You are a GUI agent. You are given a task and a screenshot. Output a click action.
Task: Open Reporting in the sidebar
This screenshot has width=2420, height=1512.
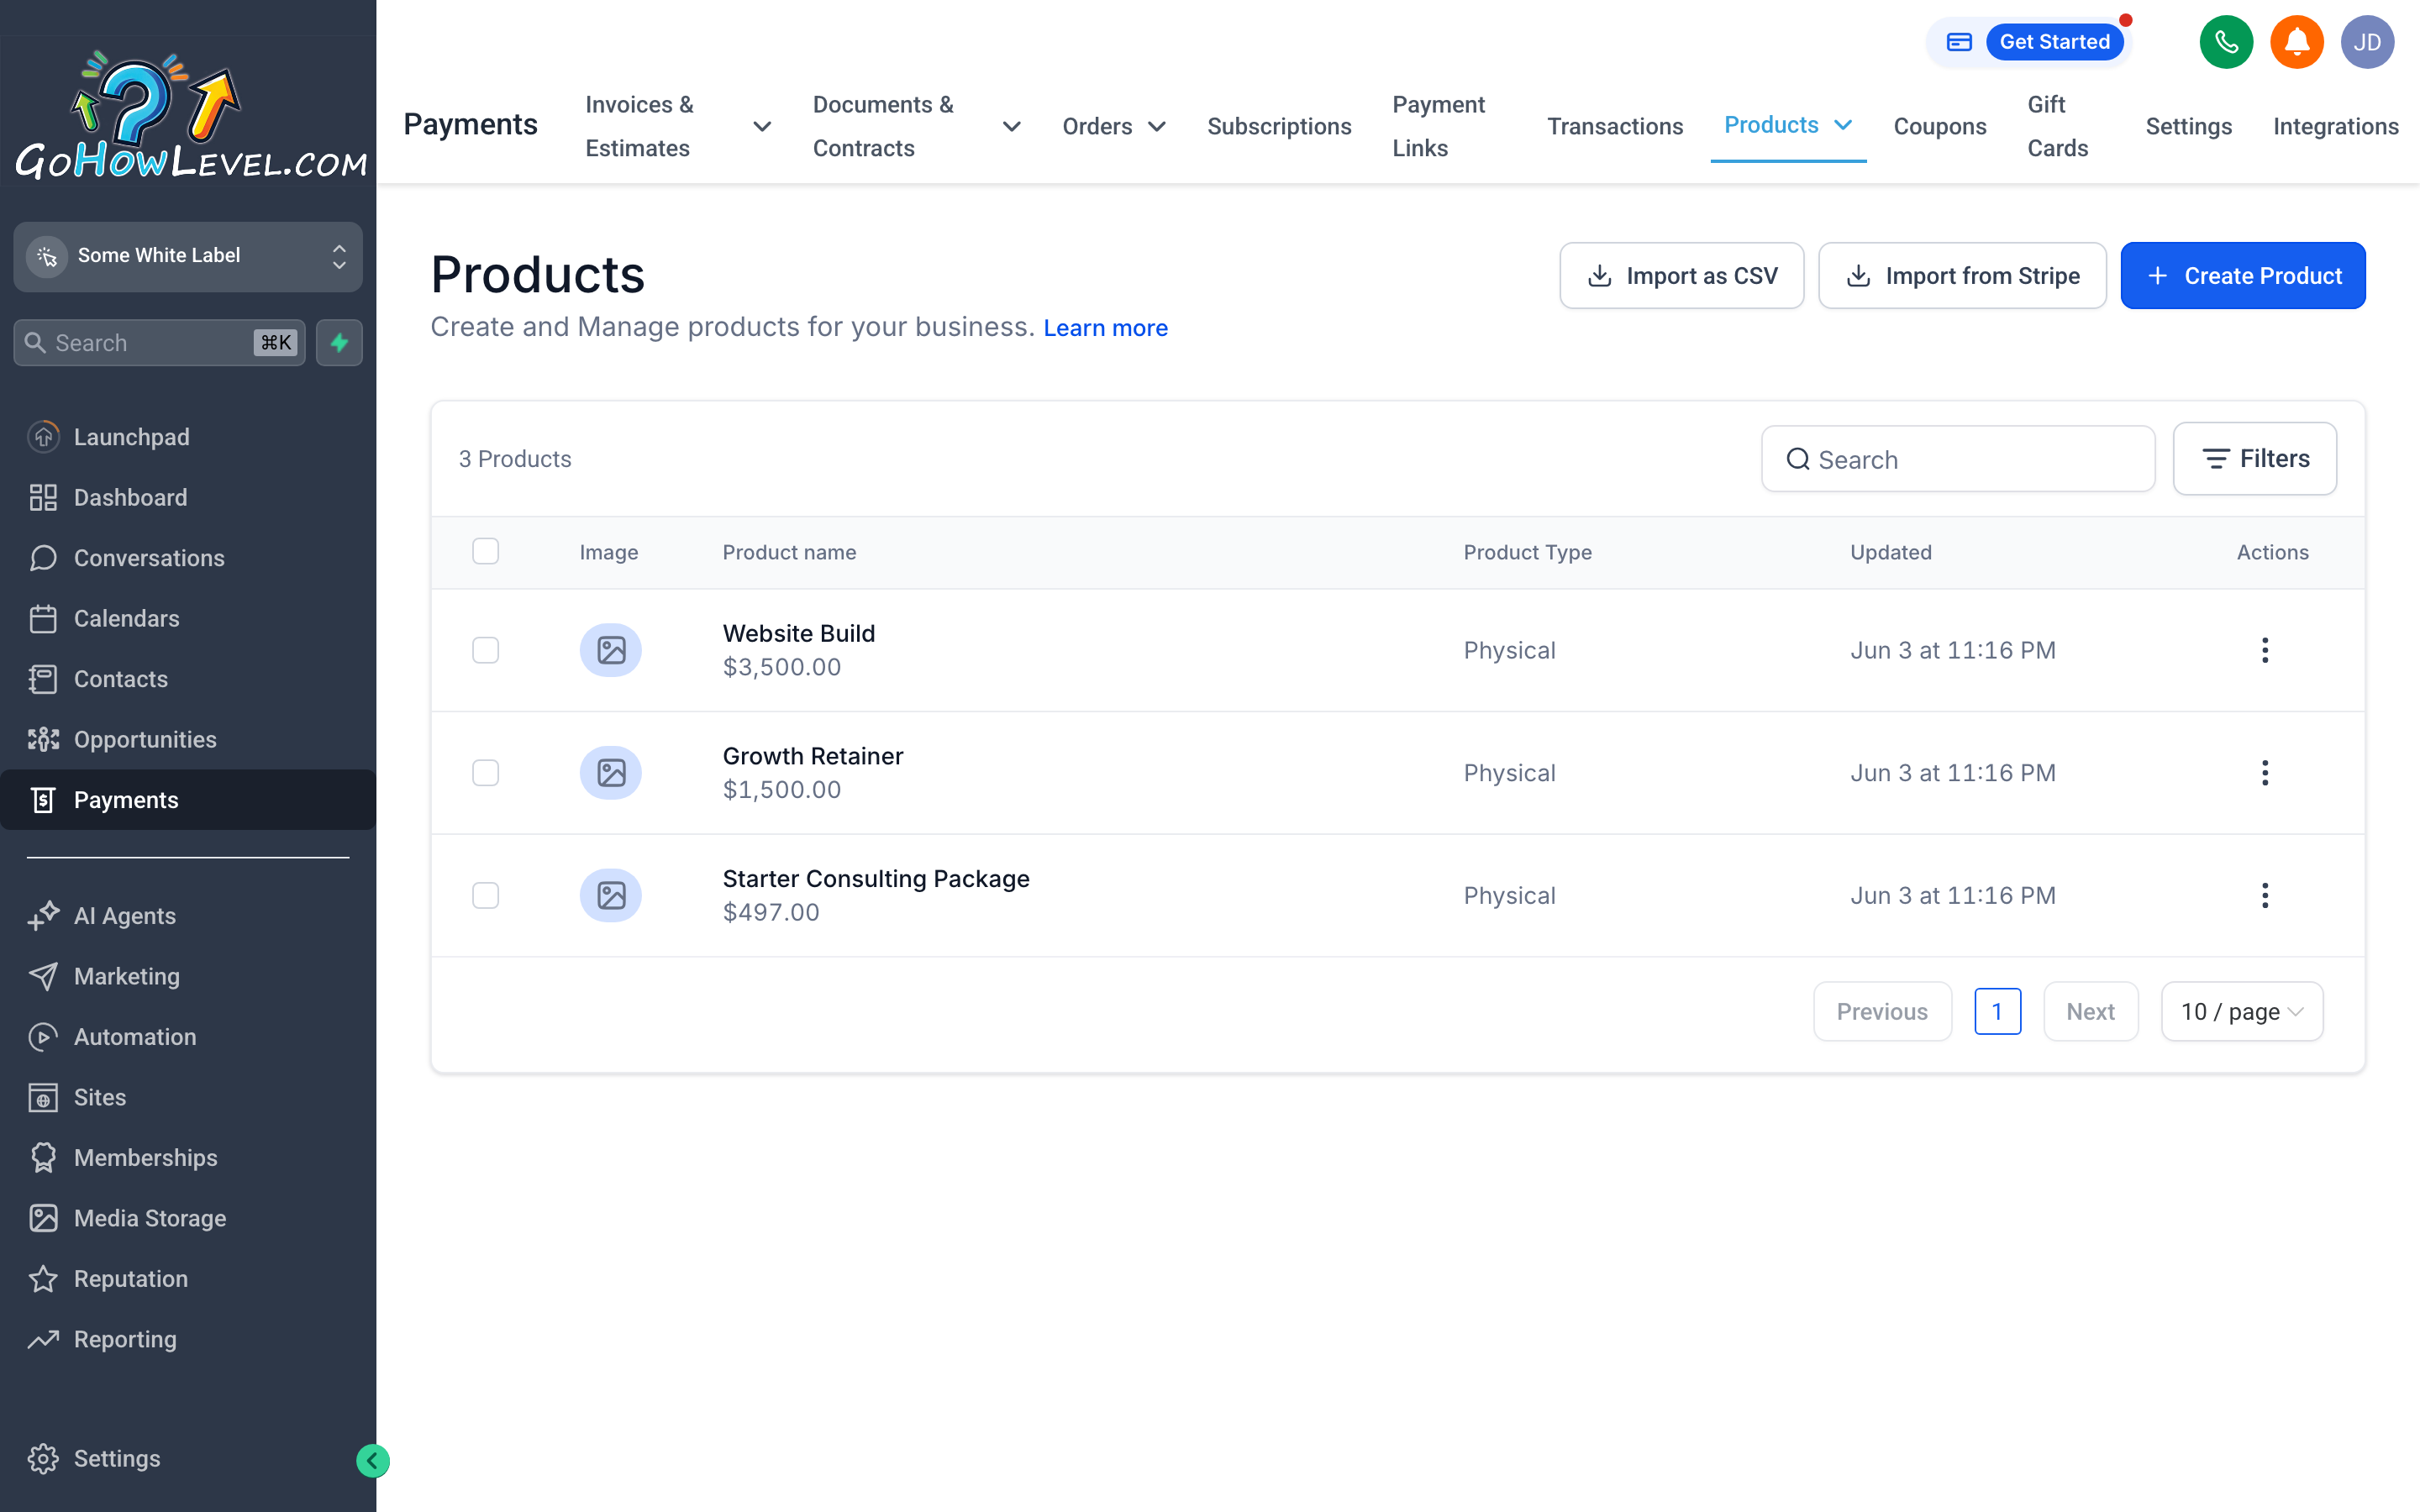(188, 1339)
